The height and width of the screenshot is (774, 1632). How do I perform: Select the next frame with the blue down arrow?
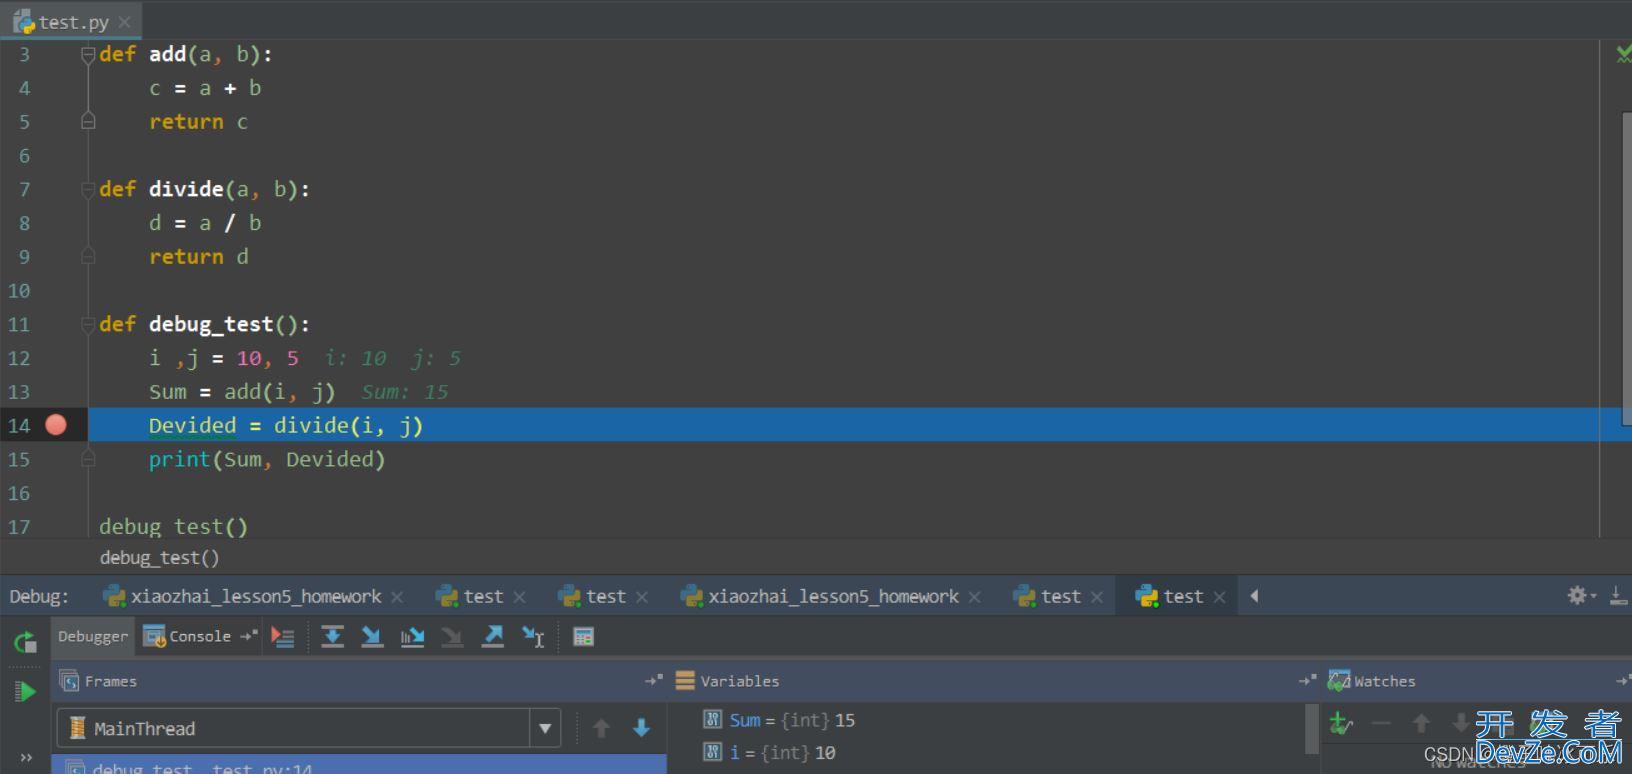pos(642,728)
